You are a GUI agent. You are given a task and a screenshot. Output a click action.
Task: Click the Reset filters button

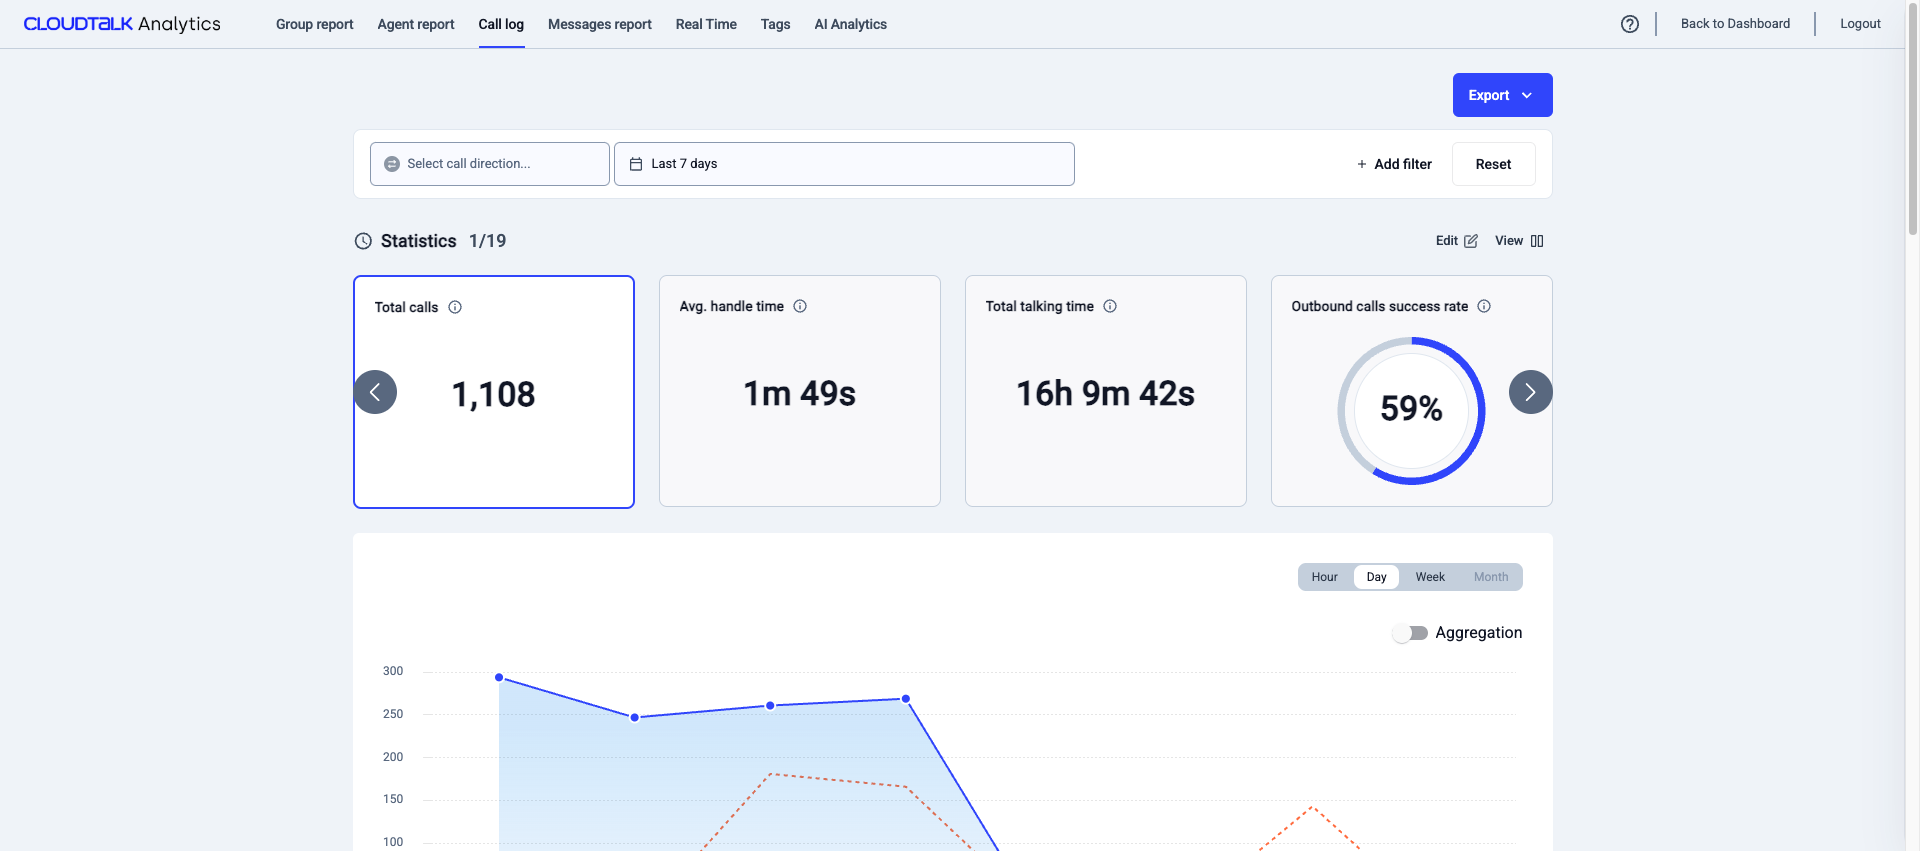[x=1494, y=164]
